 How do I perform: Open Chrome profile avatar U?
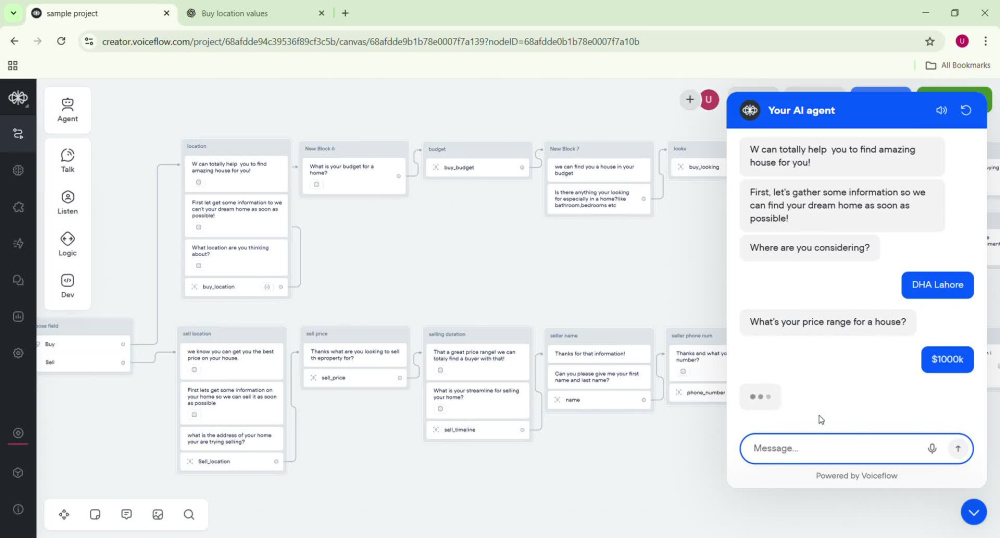[x=962, y=41]
